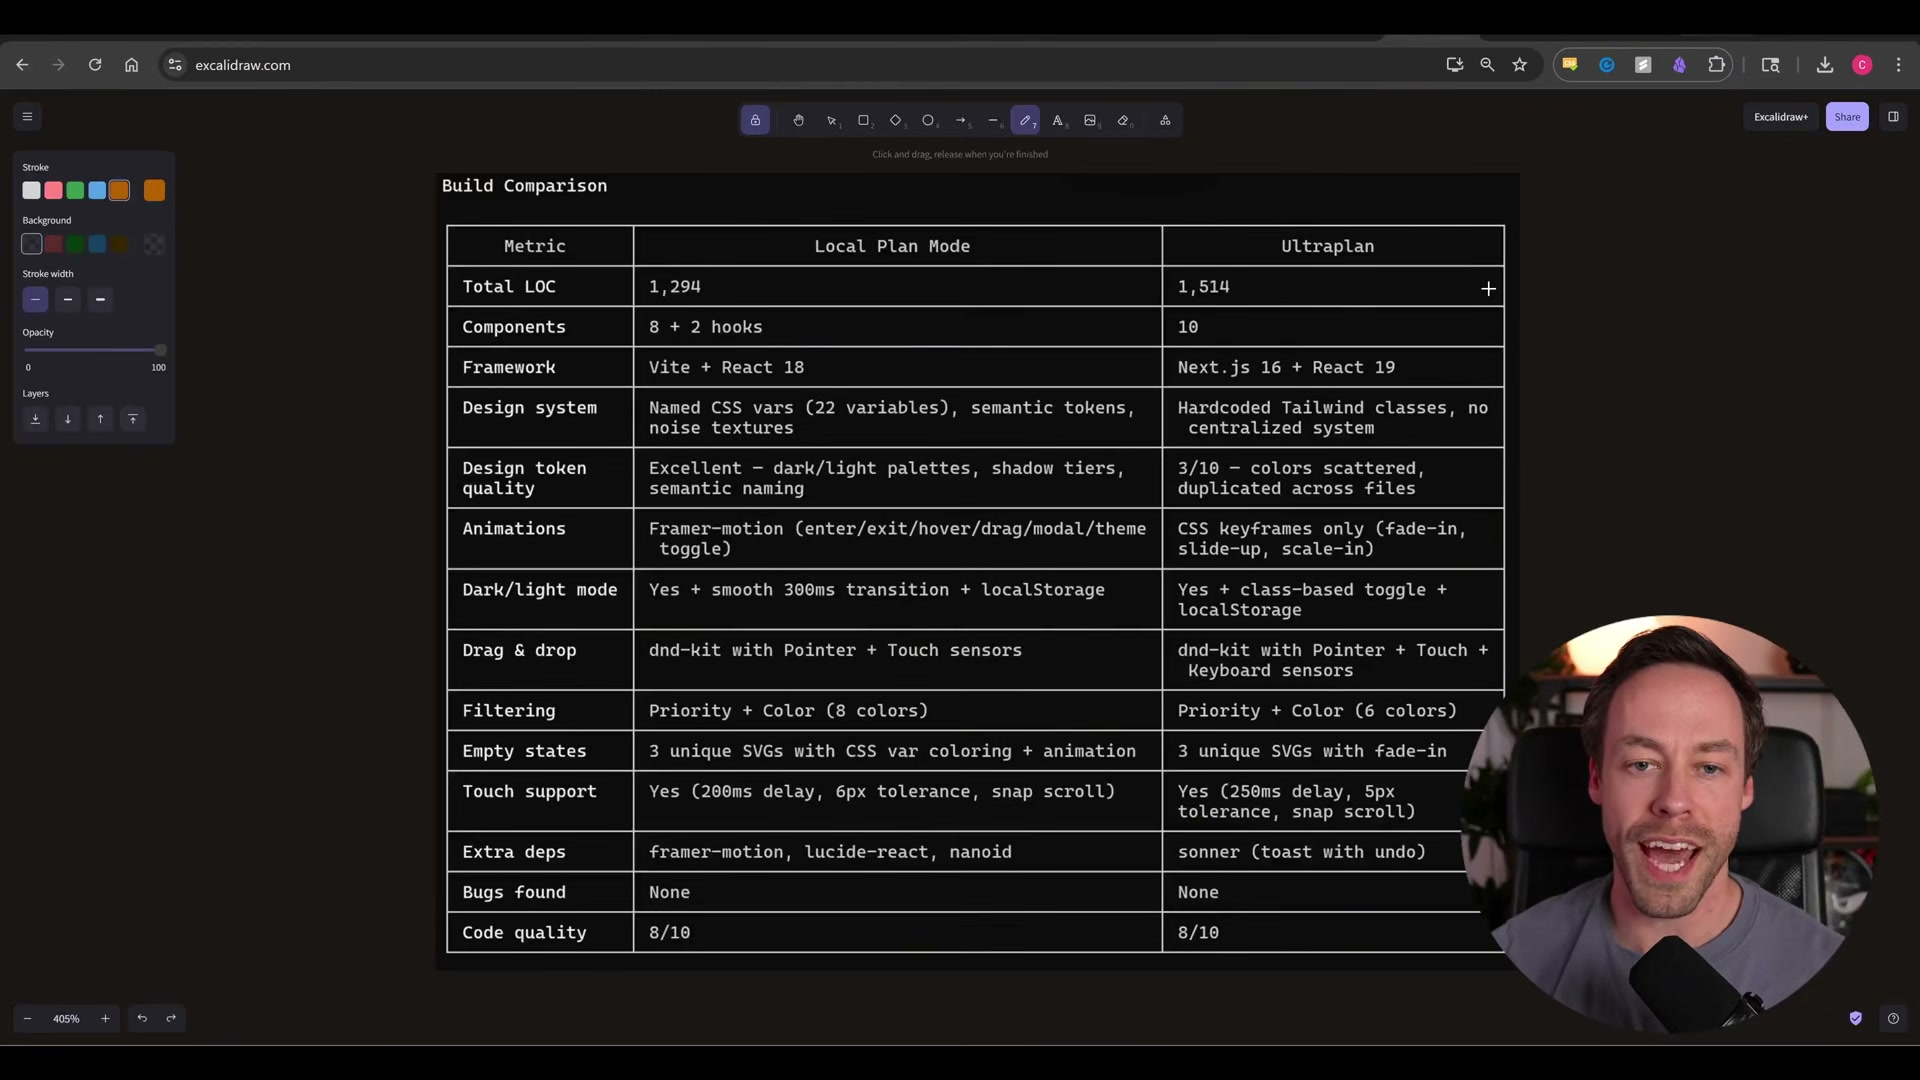Open browser zoom control in address bar
The height and width of the screenshot is (1080, 1920).
(1488, 65)
